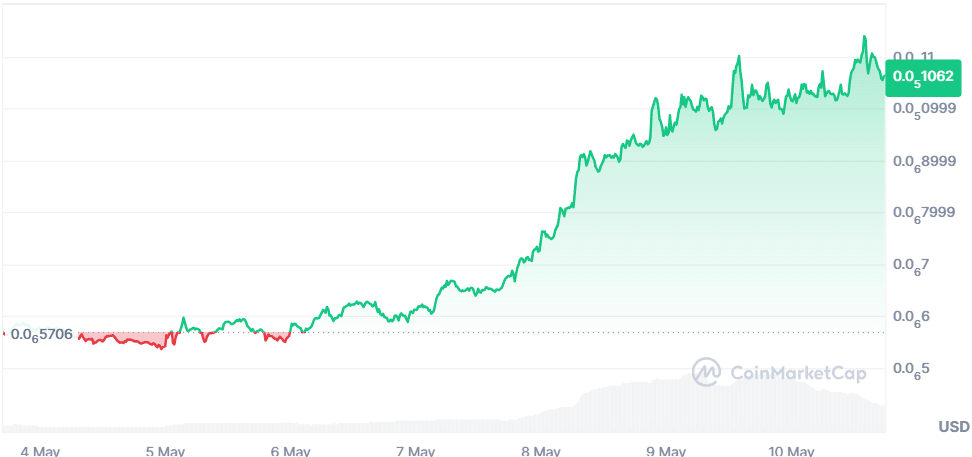
Task: Select the 4 May date marker
Action: point(40,450)
